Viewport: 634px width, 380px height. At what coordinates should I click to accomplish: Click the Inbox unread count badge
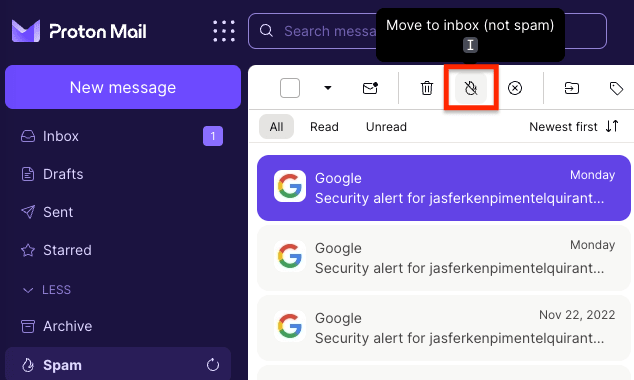click(213, 136)
